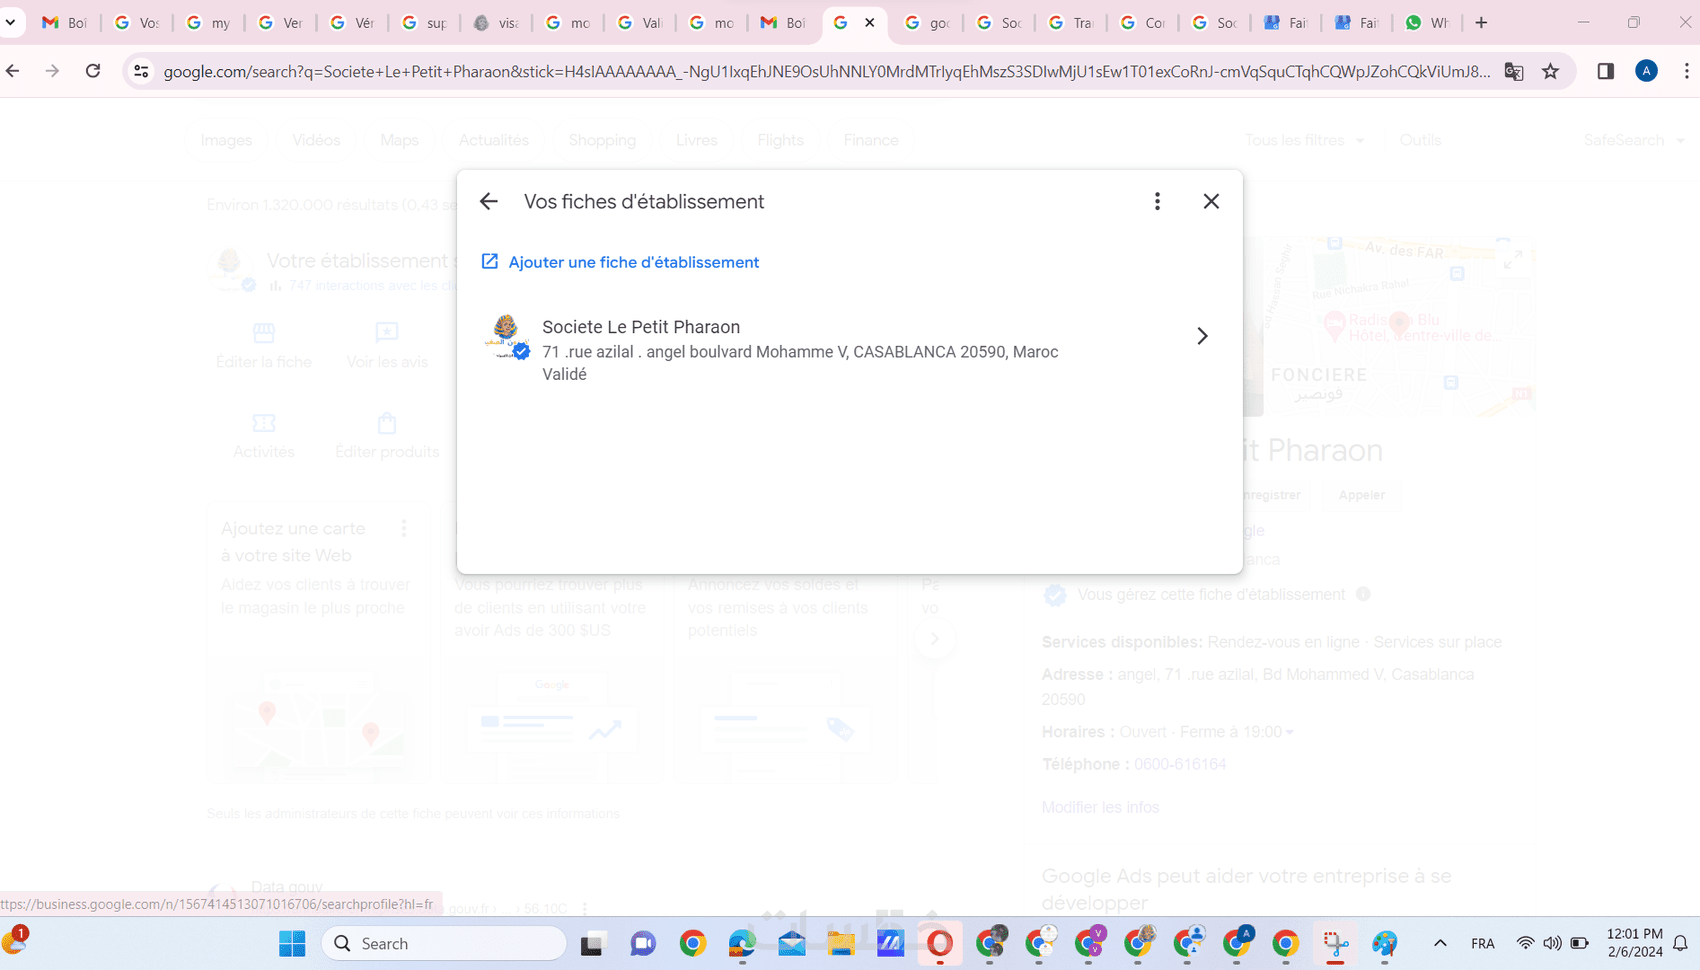Expand the map with the fullscreen icon
The width and height of the screenshot is (1700, 970).
tap(1513, 258)
